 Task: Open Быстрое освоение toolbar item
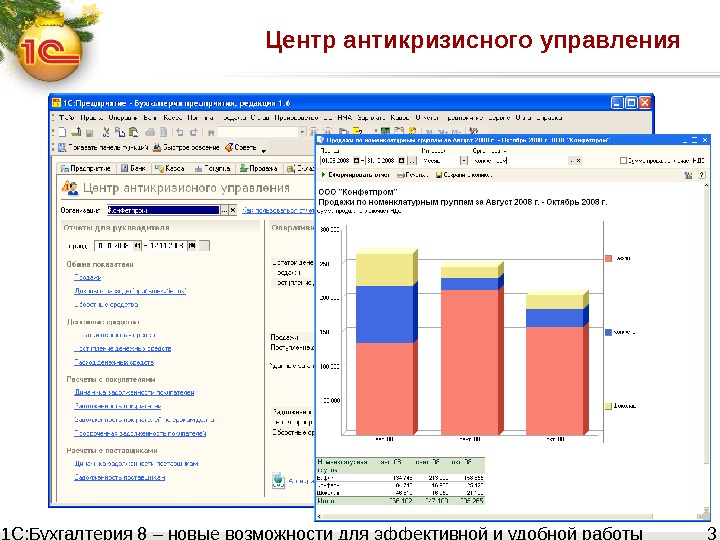coord(186,147)
